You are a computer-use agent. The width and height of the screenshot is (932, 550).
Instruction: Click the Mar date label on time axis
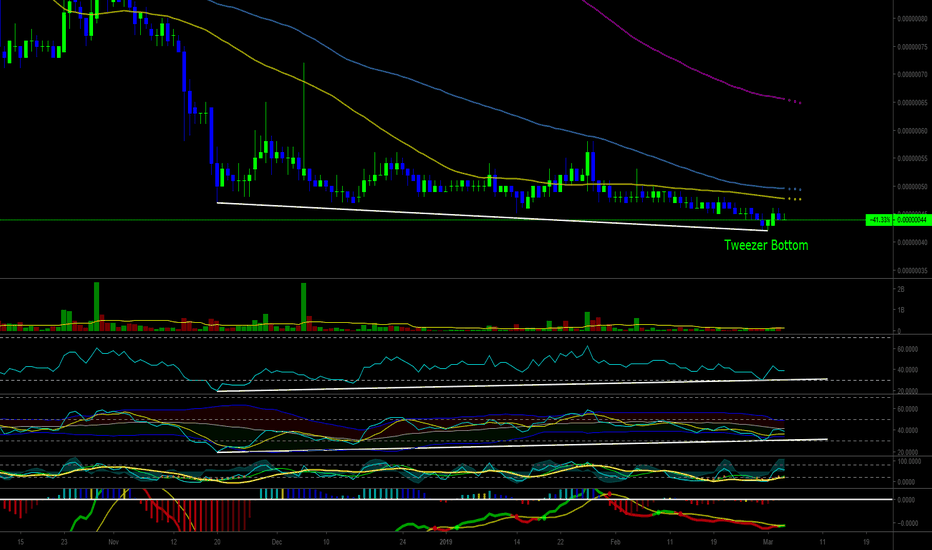[768, 542]
